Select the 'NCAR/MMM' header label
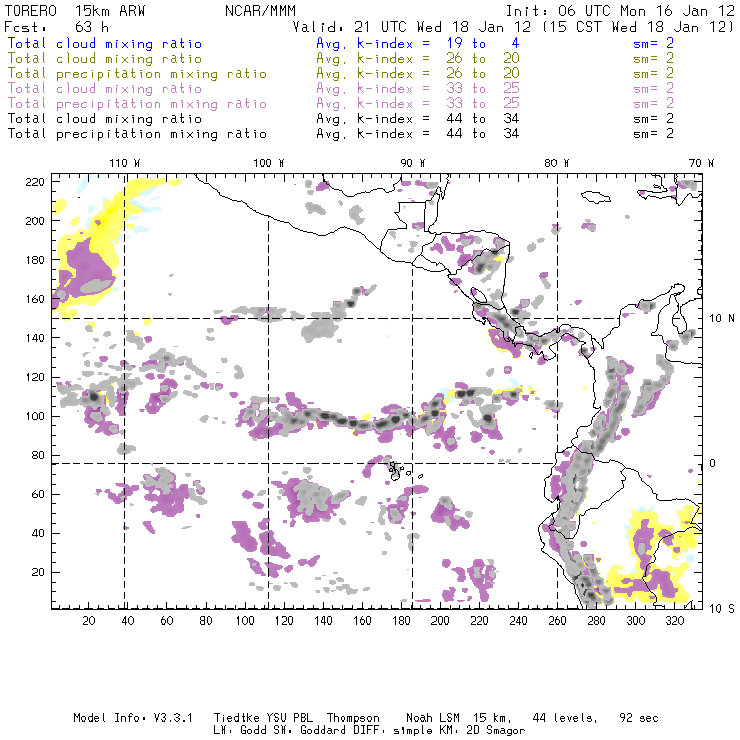740x740 pixels. pyautogui.click(x=261, y=11)
